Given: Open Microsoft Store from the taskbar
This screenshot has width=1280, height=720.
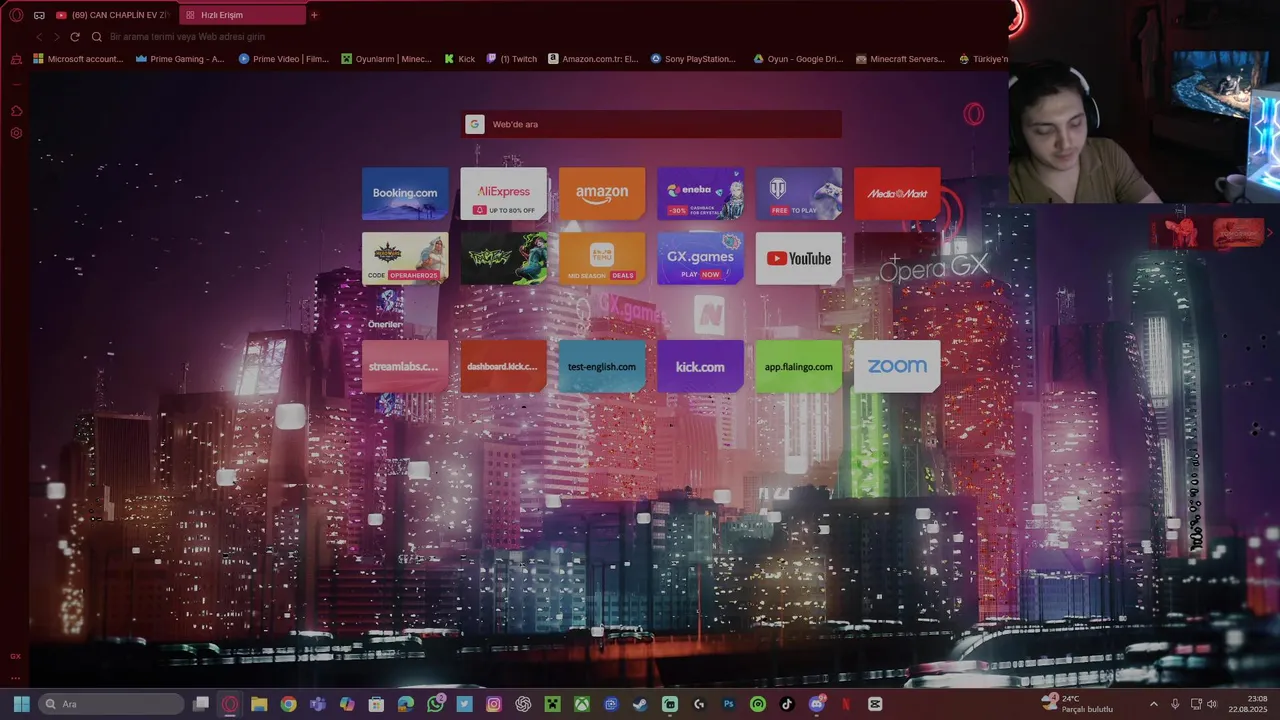Looking at the screenshot, I should point(376,704).
